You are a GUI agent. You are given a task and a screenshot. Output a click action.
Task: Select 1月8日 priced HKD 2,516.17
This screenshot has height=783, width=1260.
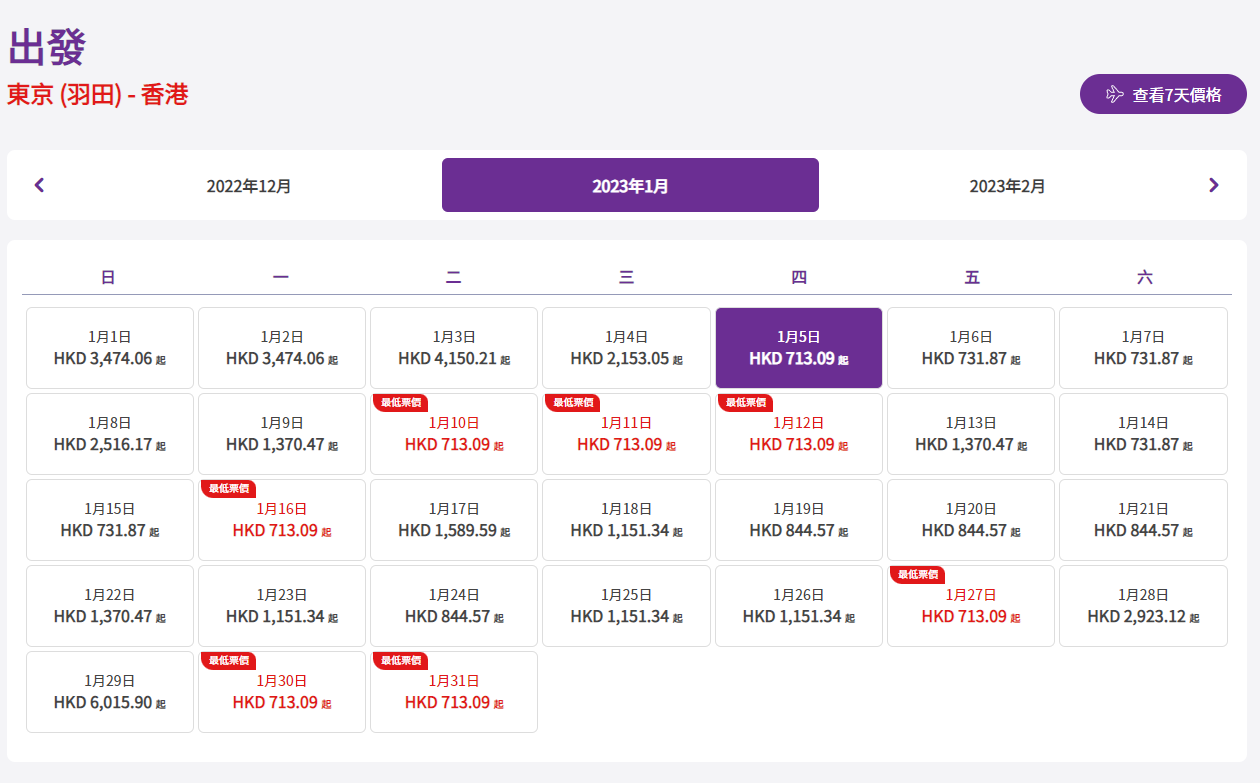pyautogui.click(x=110, y=434)
